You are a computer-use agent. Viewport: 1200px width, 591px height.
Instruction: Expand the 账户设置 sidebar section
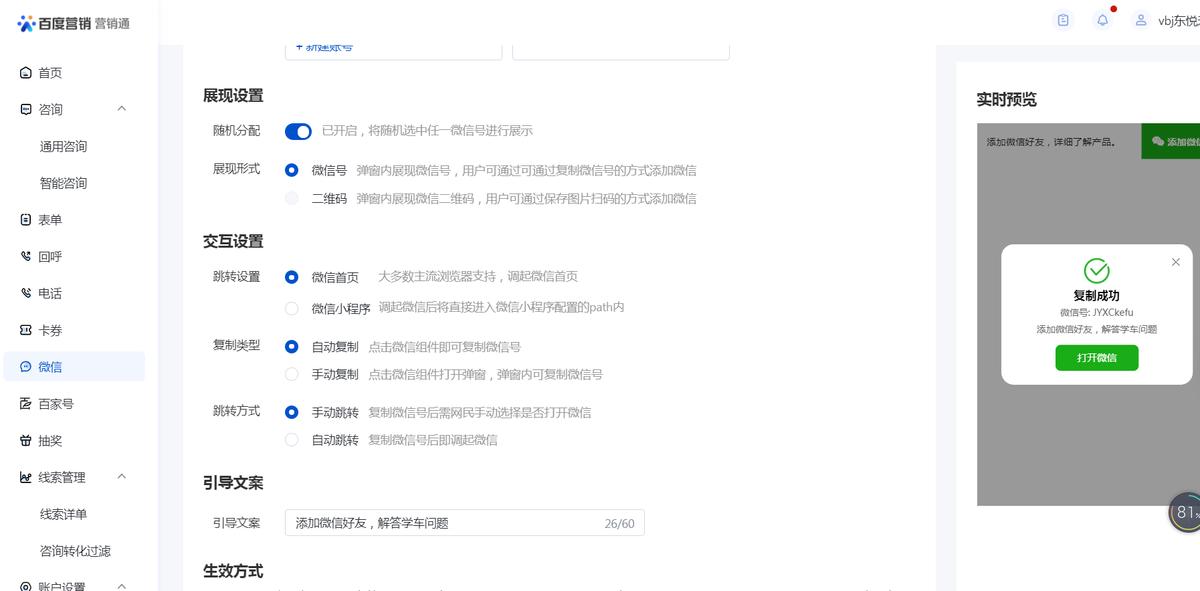pyautogui.click(x=122, y=585)
